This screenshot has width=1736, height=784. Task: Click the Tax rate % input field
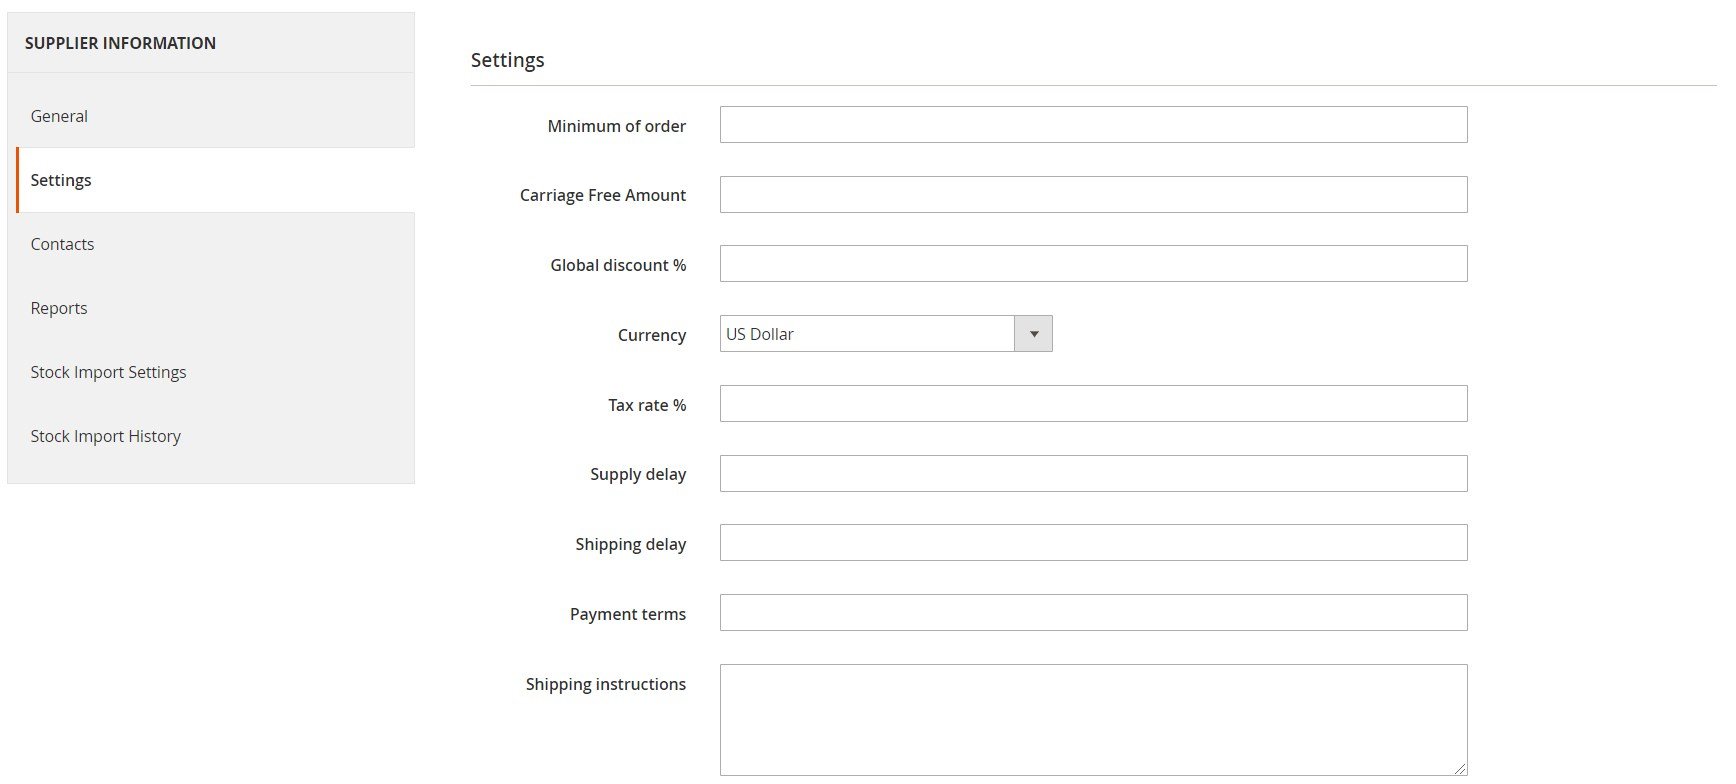point(1093,404)
